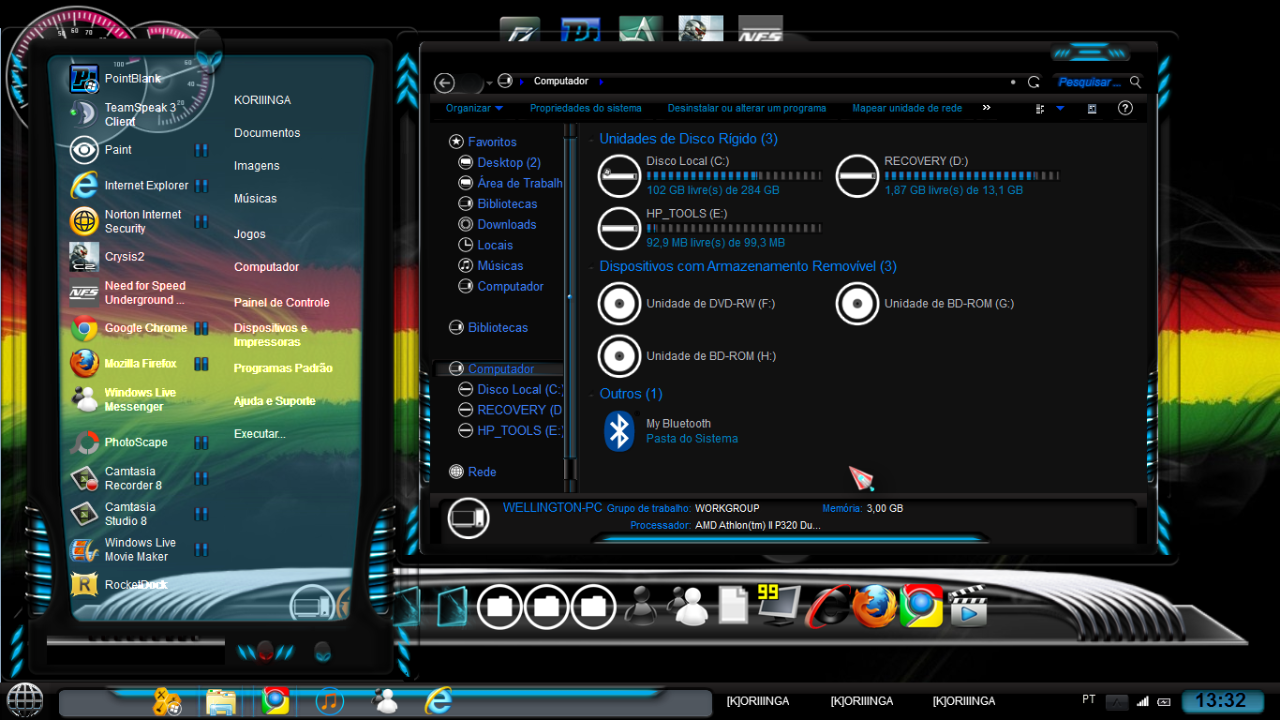Click the refresh icon in address bar

pos(1034,82)
